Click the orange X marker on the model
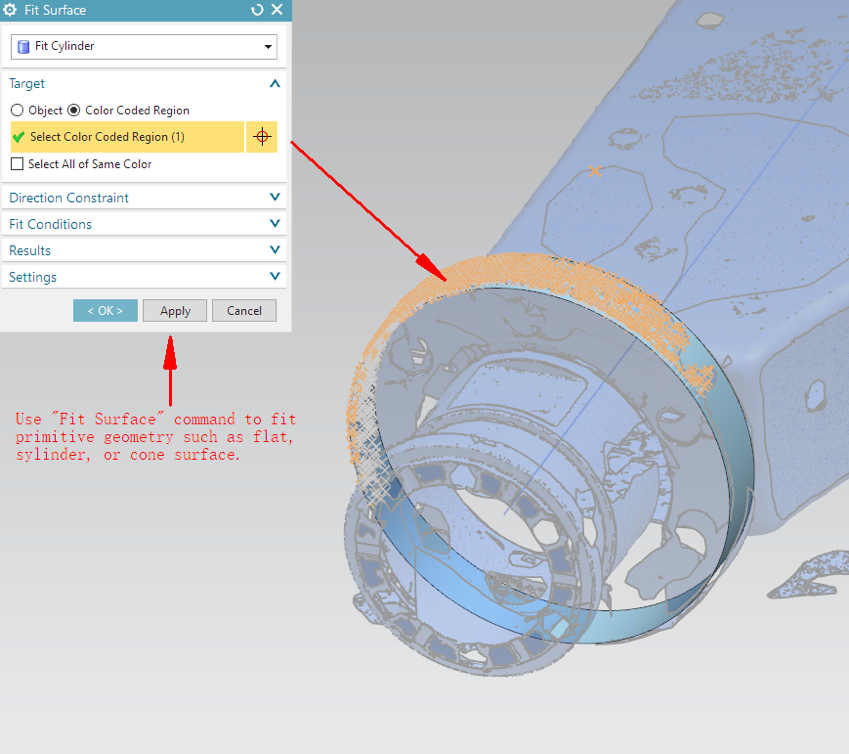This screenshot has height=754, width=849. pyautogui.click(x=595, y=171)
